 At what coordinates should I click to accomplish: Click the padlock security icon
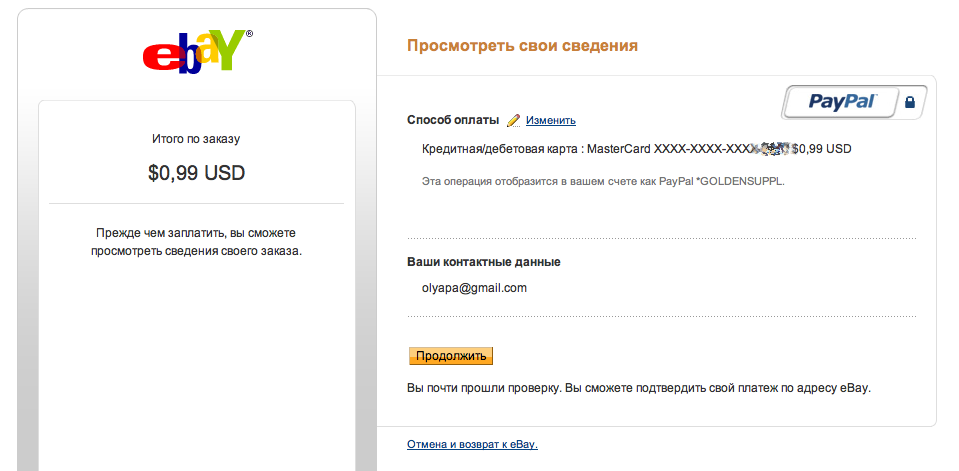tap(909, 102)
